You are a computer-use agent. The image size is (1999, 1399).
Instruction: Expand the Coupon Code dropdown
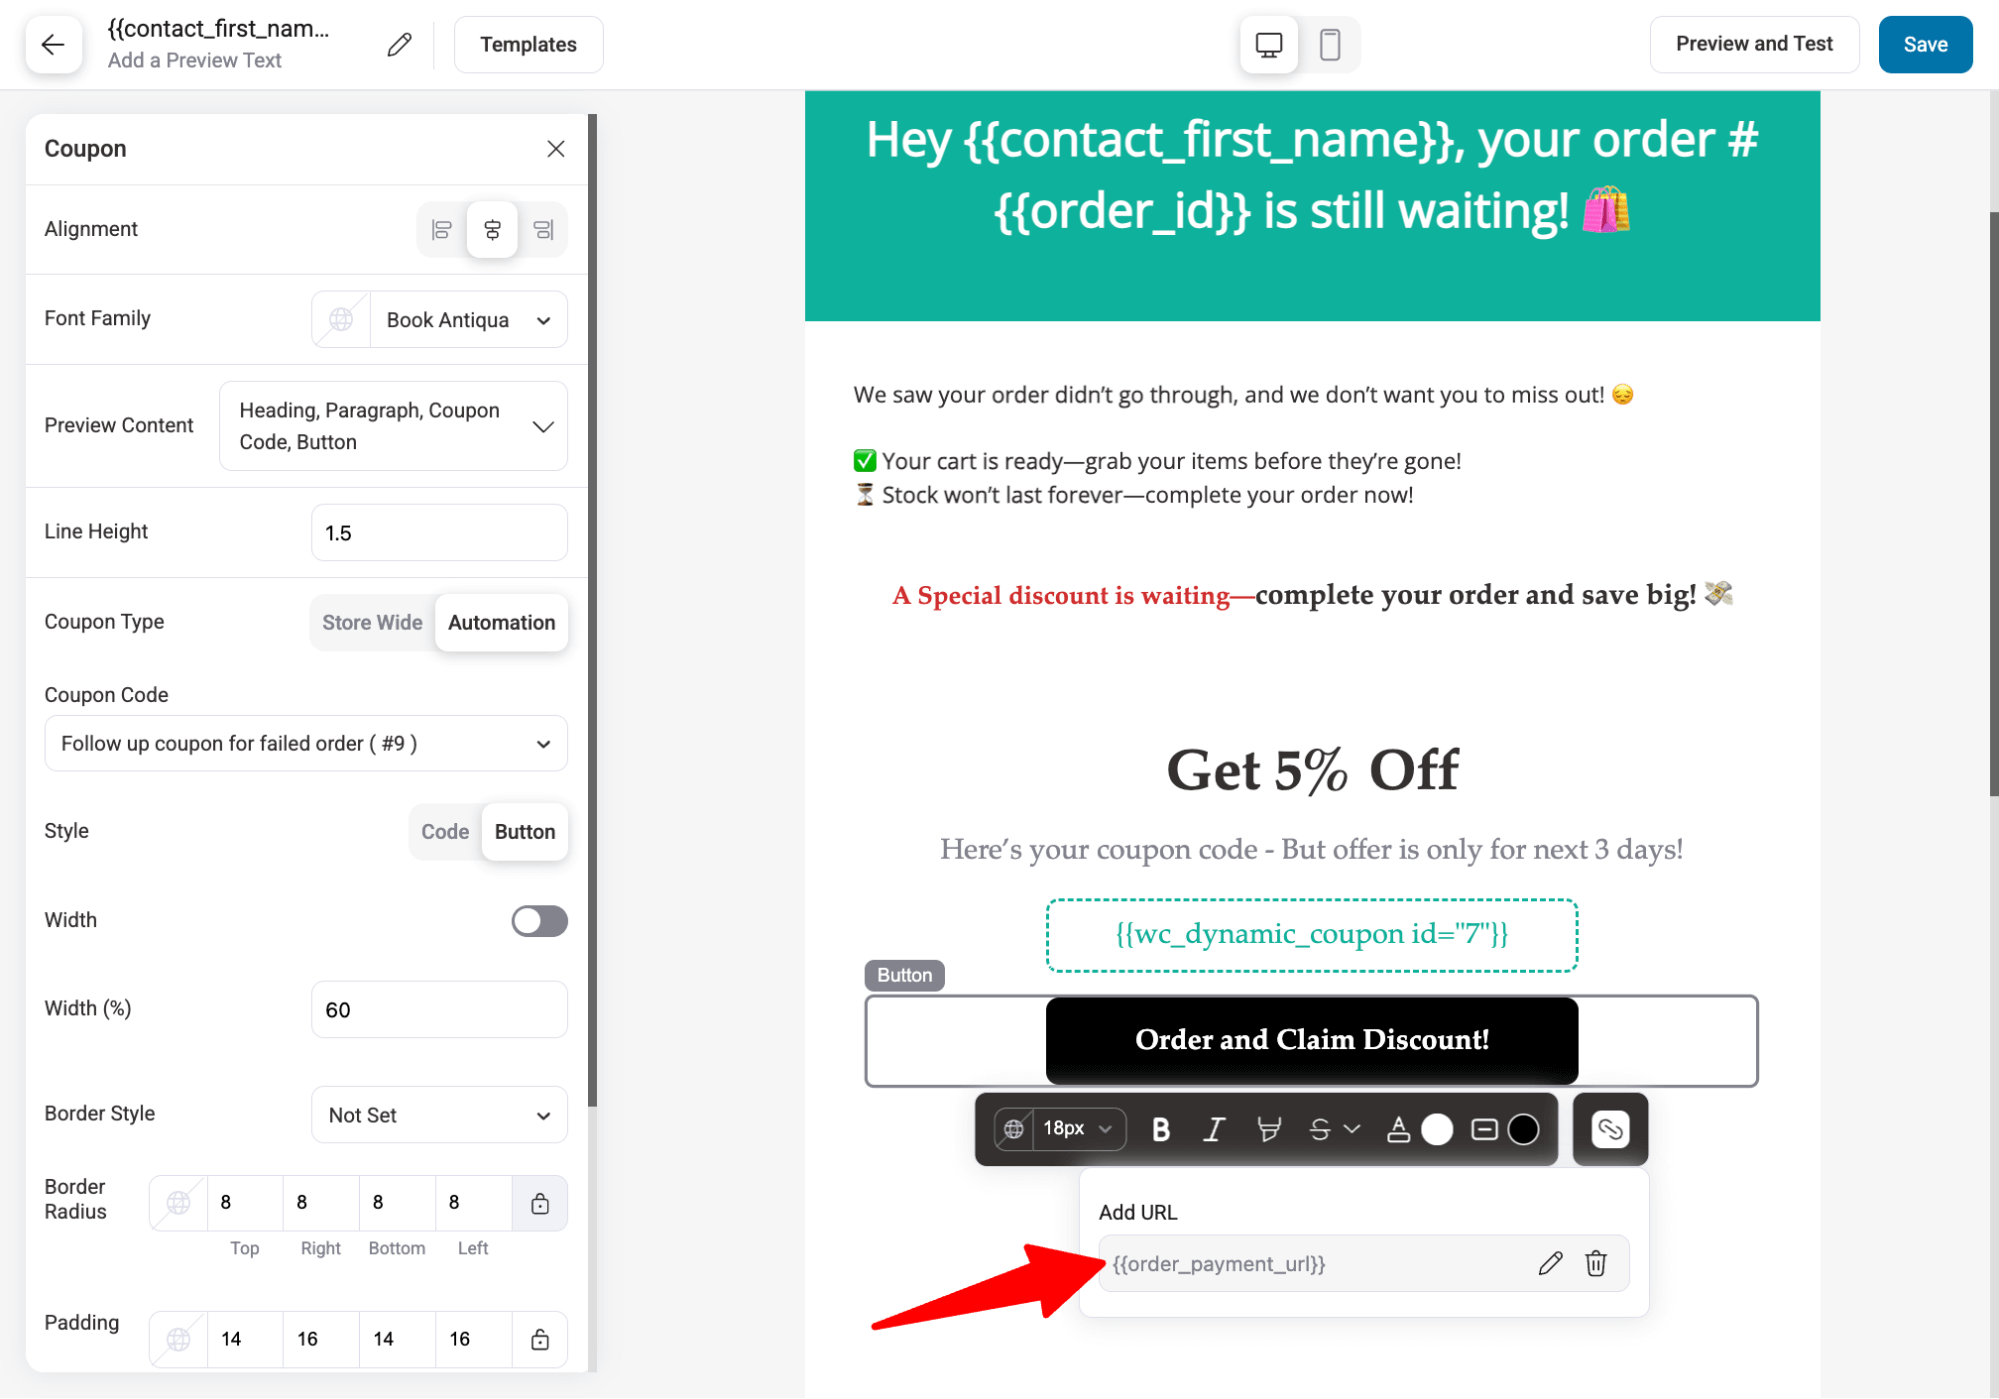(x=304, y=743)
